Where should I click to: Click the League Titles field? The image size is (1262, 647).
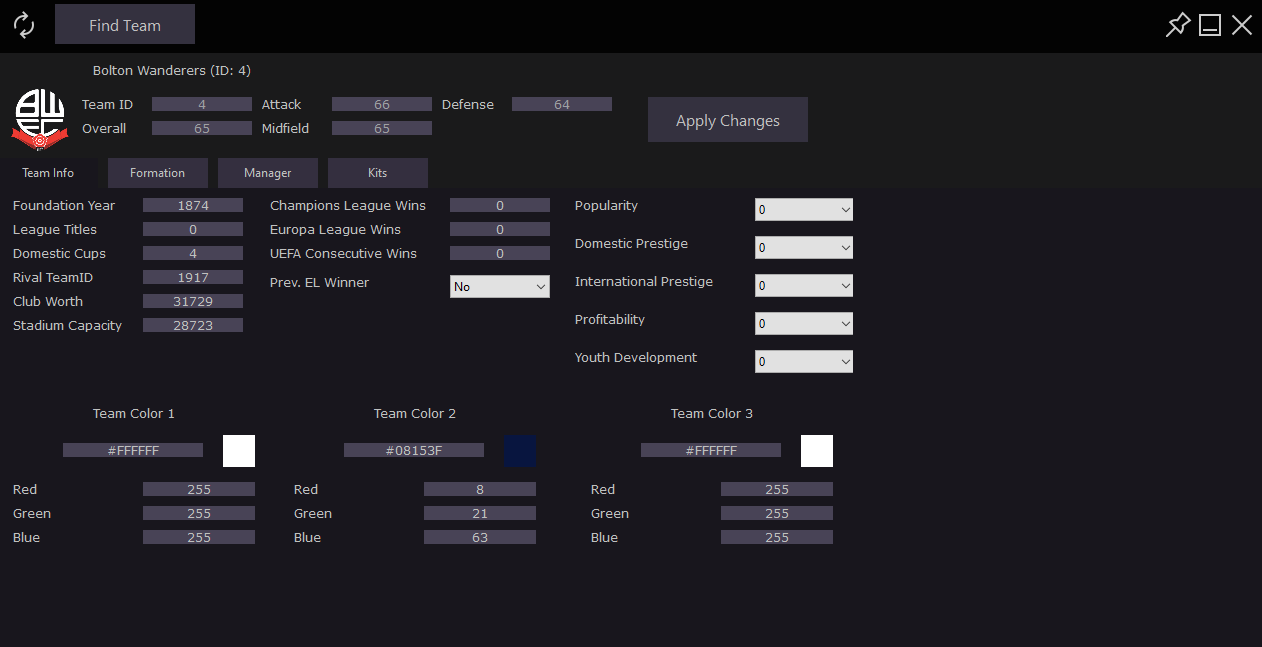(x=193, y=229)
